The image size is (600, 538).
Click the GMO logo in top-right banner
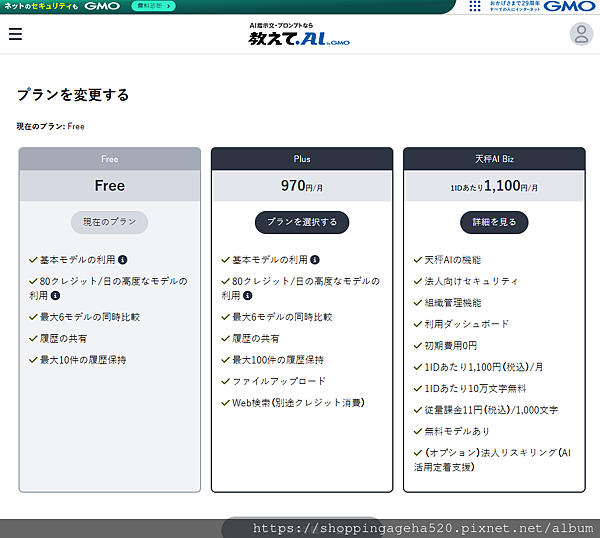[569, 6]
